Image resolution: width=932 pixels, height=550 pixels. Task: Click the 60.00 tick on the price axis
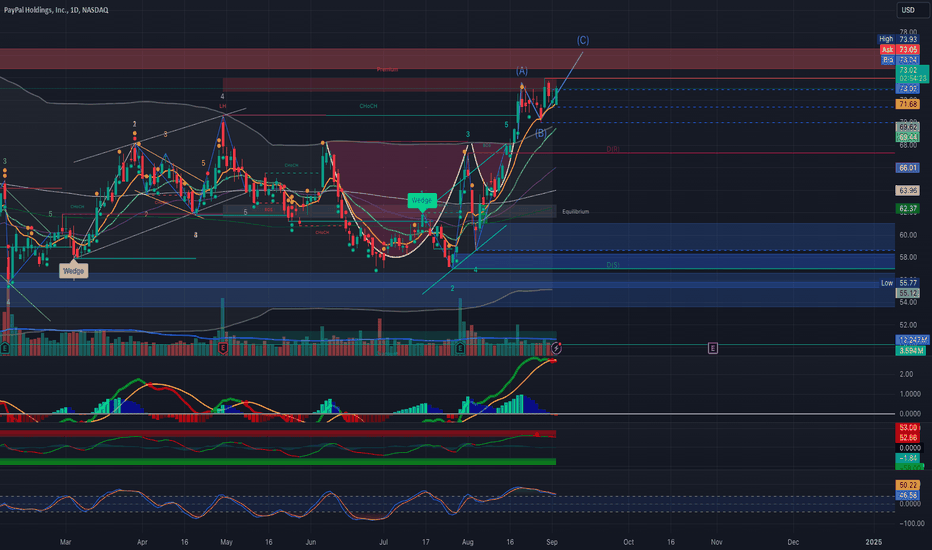pyautogui.click(x=908, y=235)
